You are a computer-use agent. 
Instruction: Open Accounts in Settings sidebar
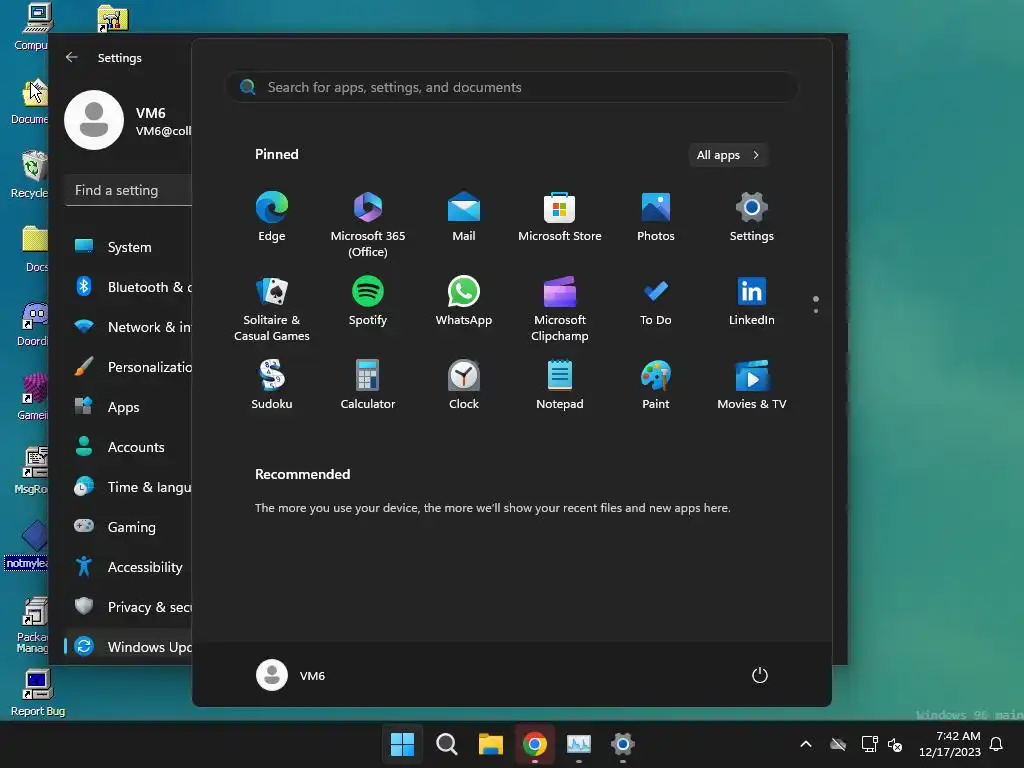point(129,447)
